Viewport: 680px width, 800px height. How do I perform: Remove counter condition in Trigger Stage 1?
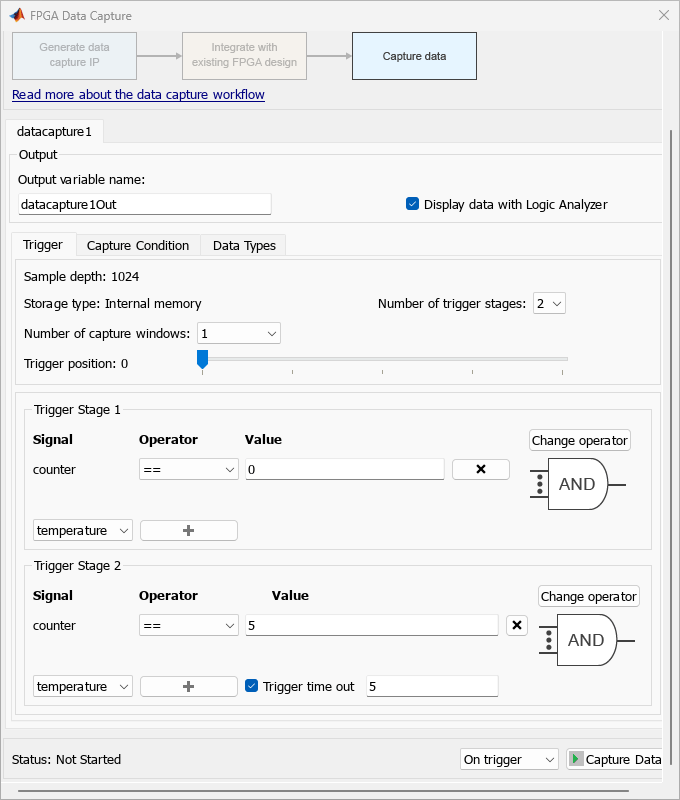pyautogui.click(x=480, y=469)
